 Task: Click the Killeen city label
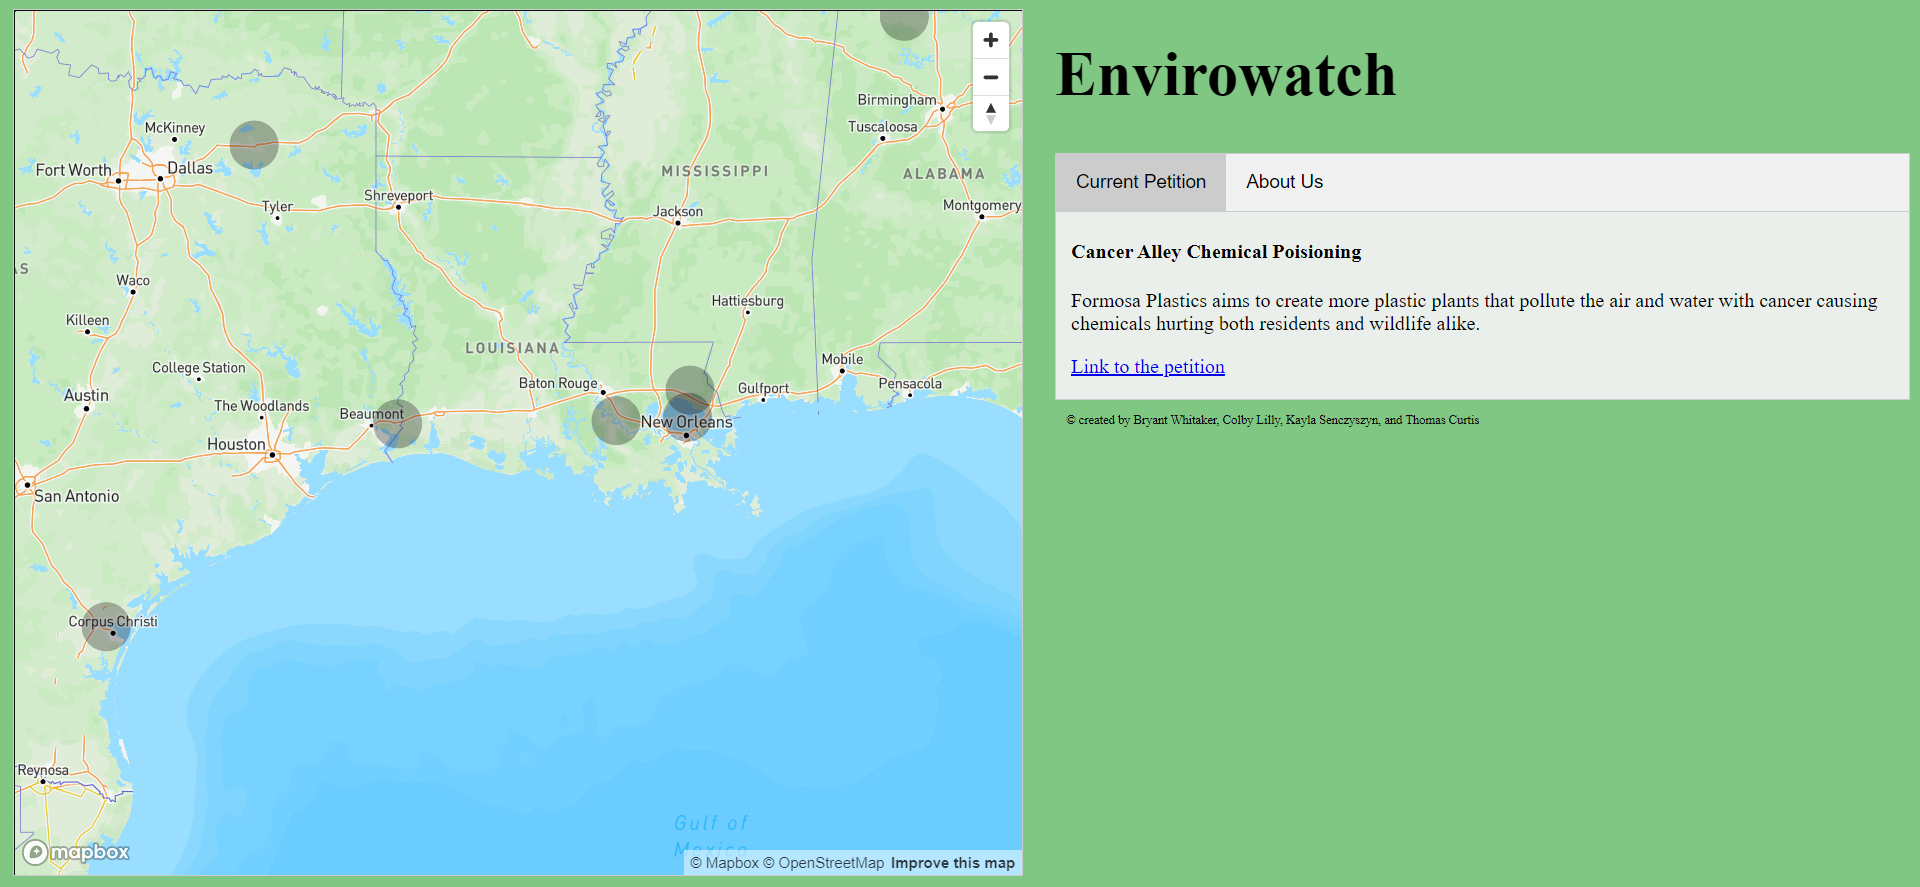click(x=87, y=320)
